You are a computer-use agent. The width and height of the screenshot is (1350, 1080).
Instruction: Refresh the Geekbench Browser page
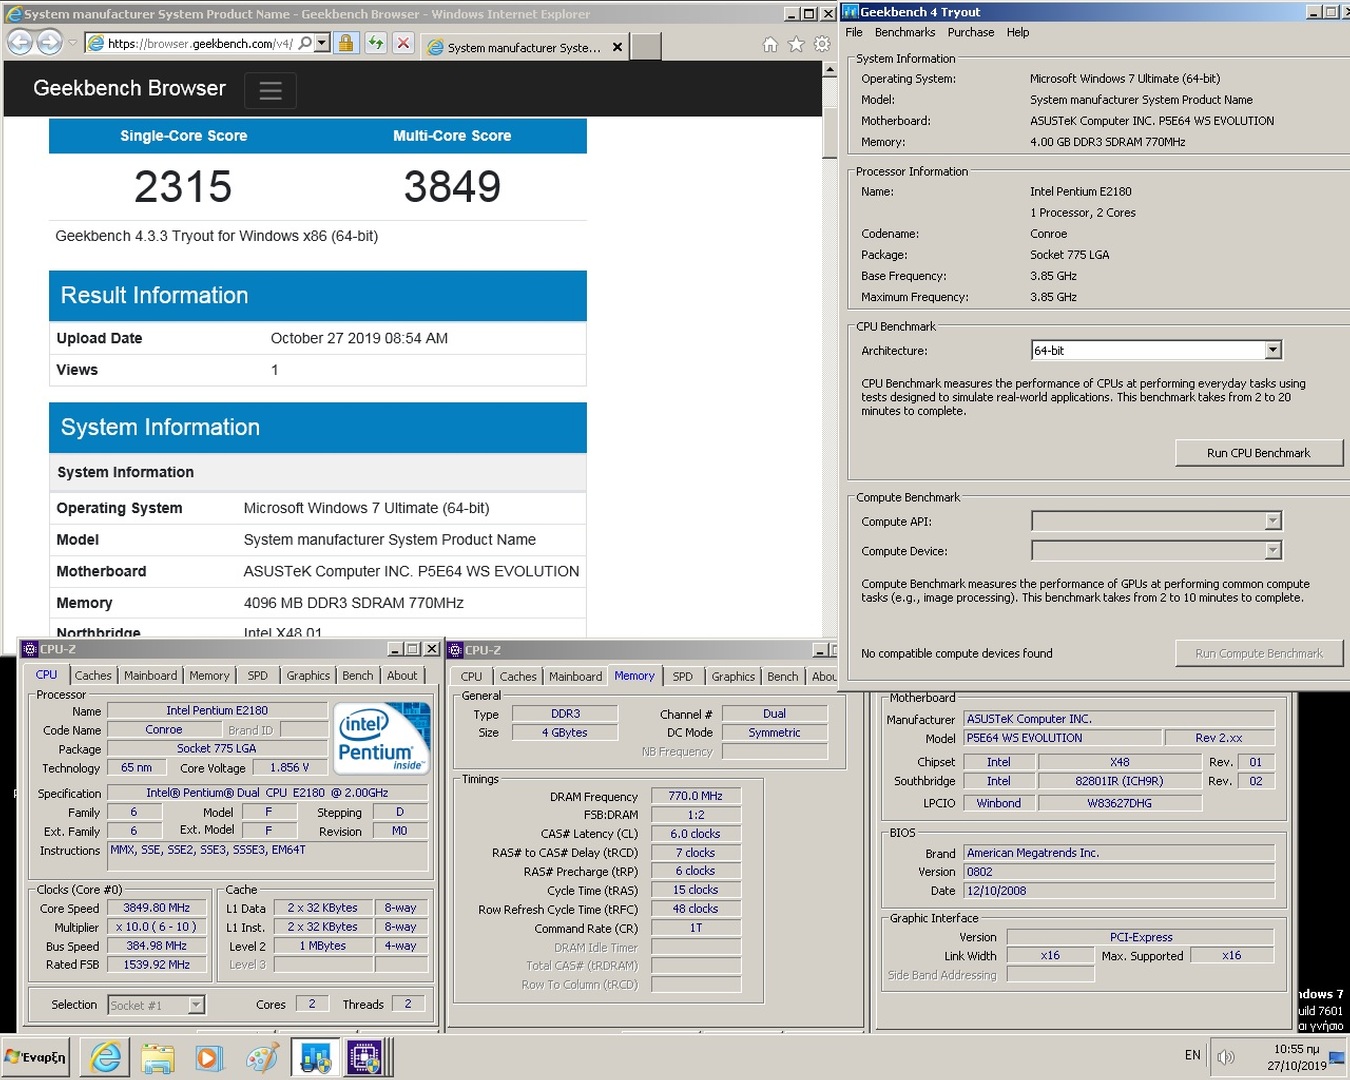pos(375,43)
